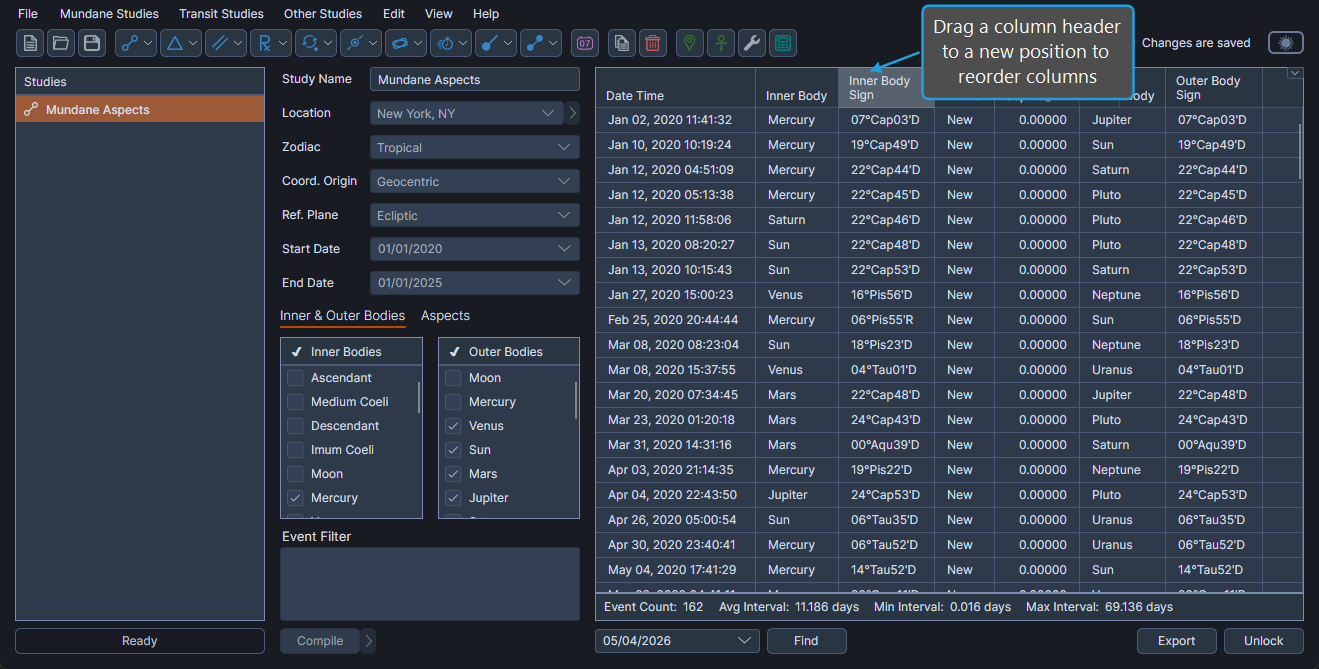This screenshot has height=669, width=1319.
Task: Open the Coord. Origin dropdown showing Geocentric
Action: tap(475, 182)
